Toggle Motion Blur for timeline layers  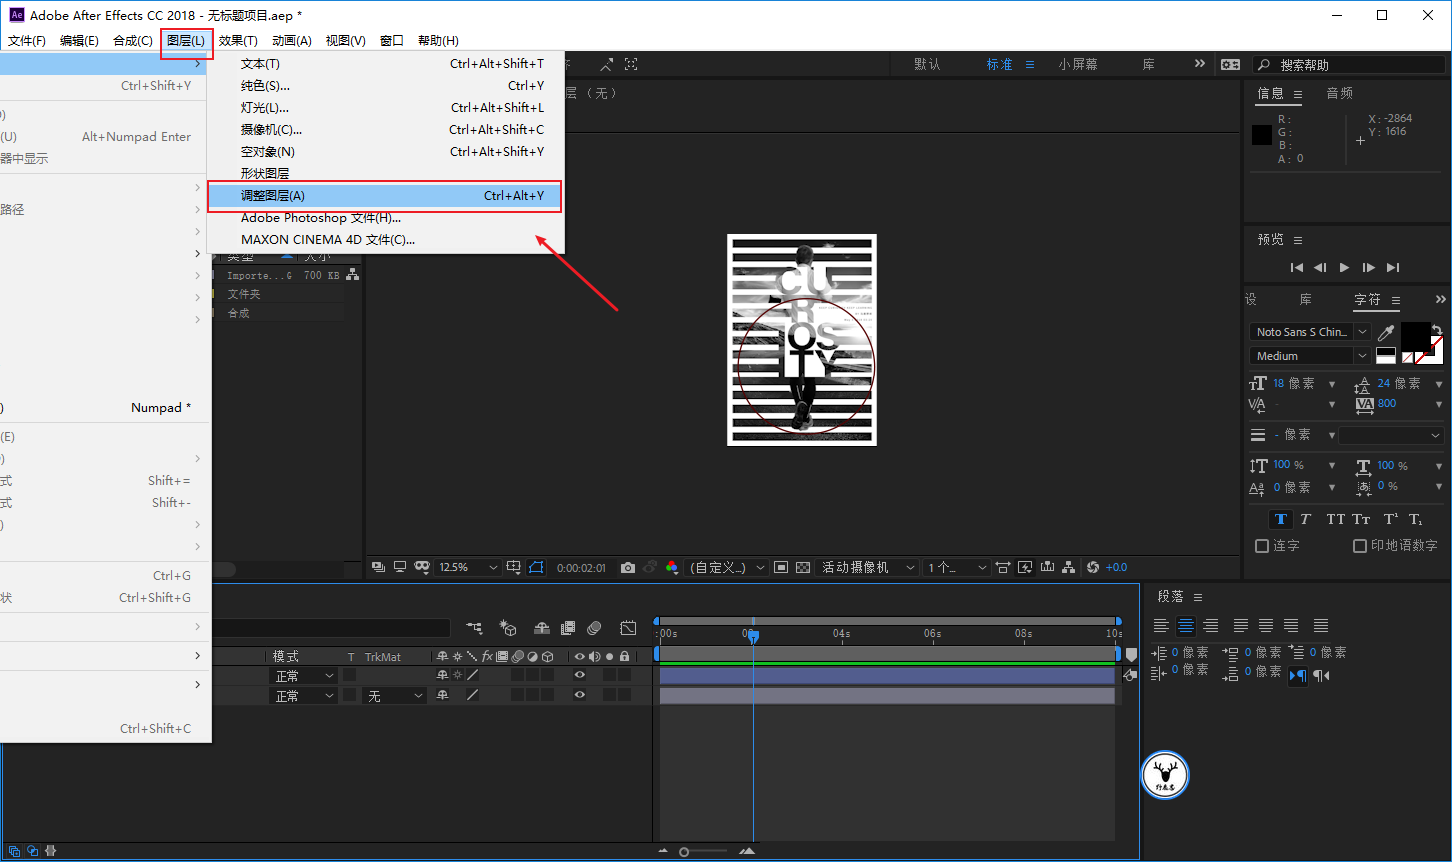coord(594,628)
